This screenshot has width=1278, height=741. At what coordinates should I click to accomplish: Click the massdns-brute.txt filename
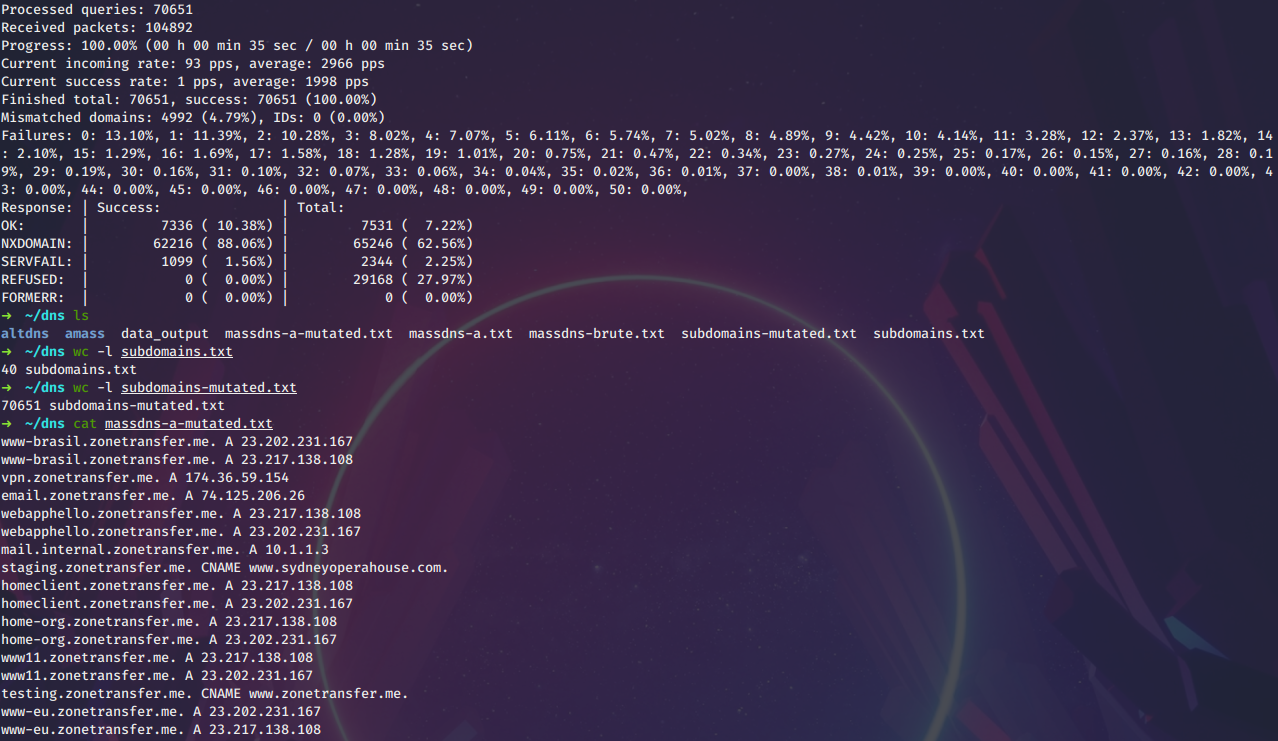596,334
